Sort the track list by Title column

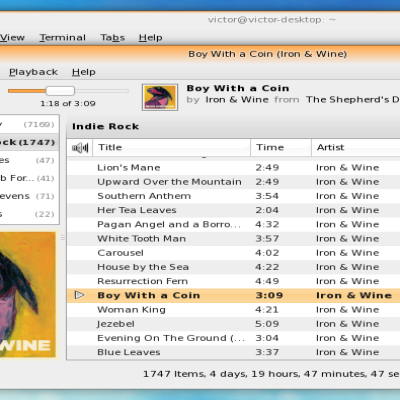(x=172, y=147)
